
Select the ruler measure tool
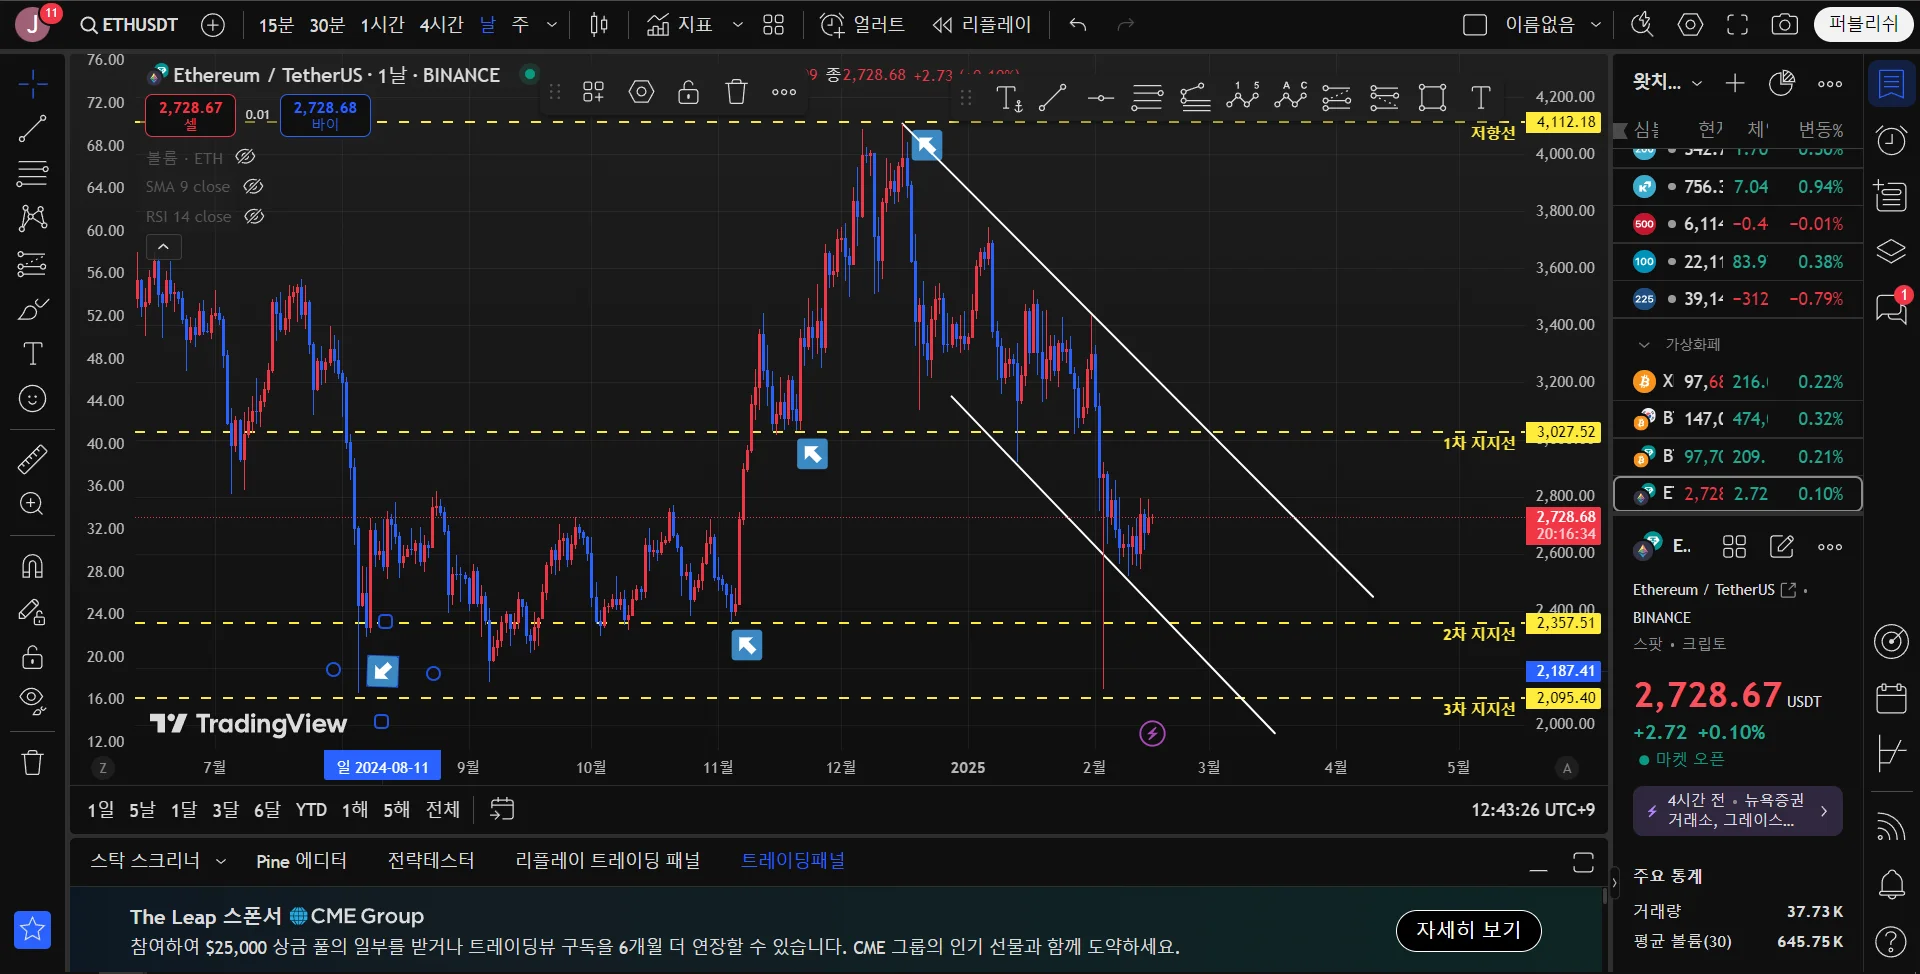[x=33, y=459]
